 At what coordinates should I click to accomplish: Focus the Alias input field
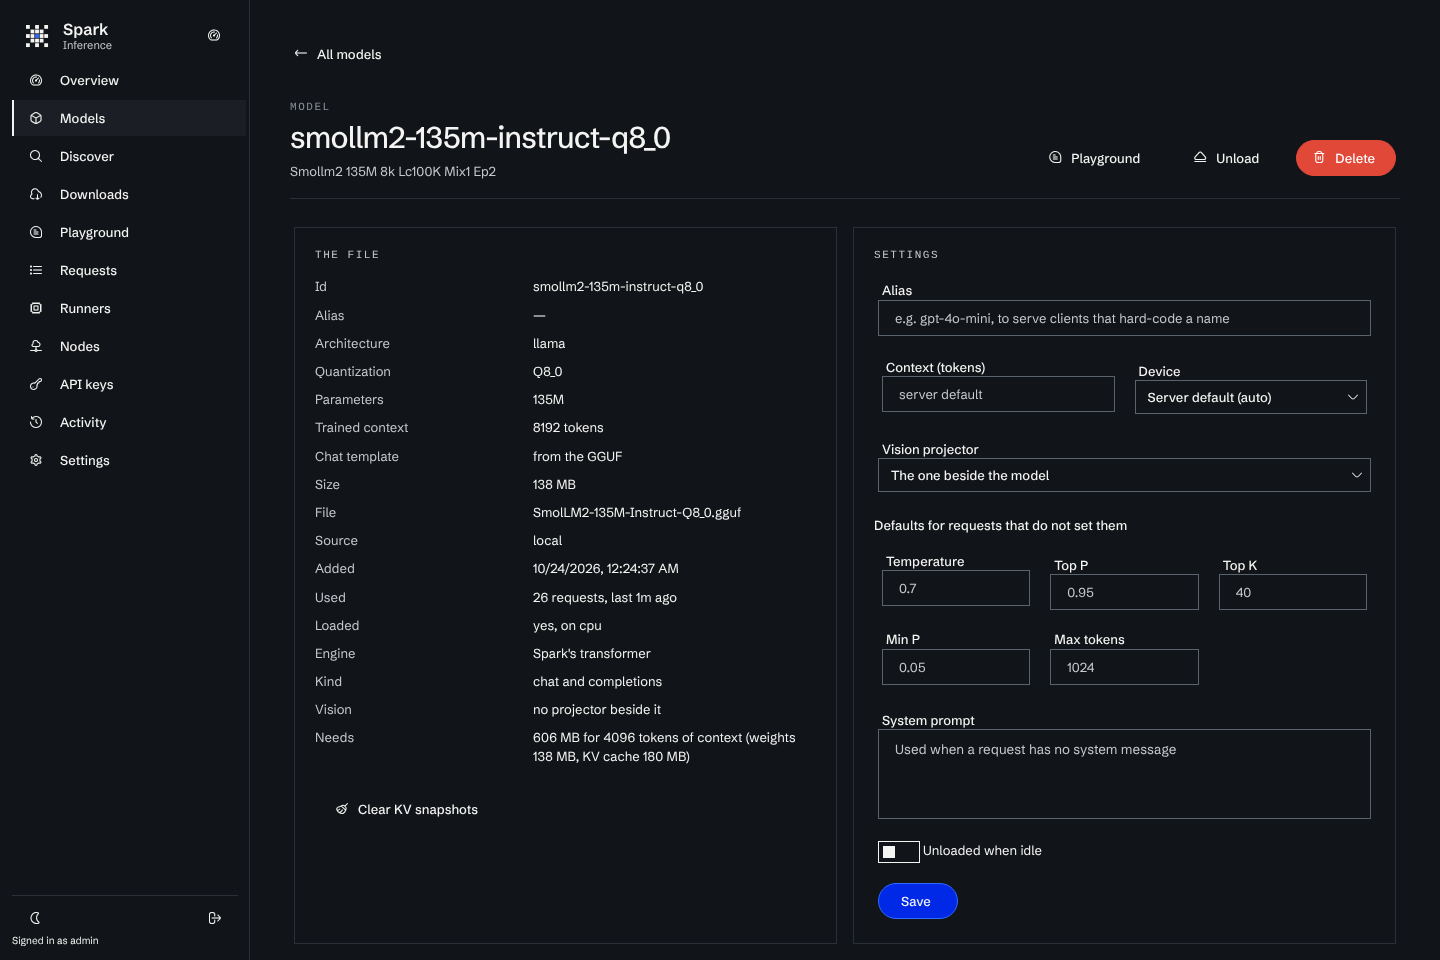pos(1124,318)
